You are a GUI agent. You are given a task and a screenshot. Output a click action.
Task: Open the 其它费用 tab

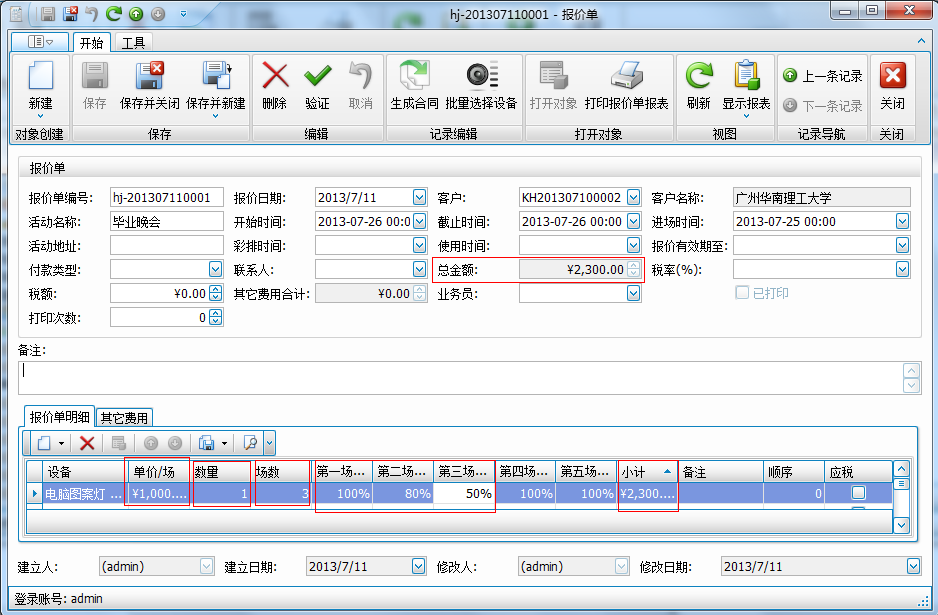tap(124, 418)
